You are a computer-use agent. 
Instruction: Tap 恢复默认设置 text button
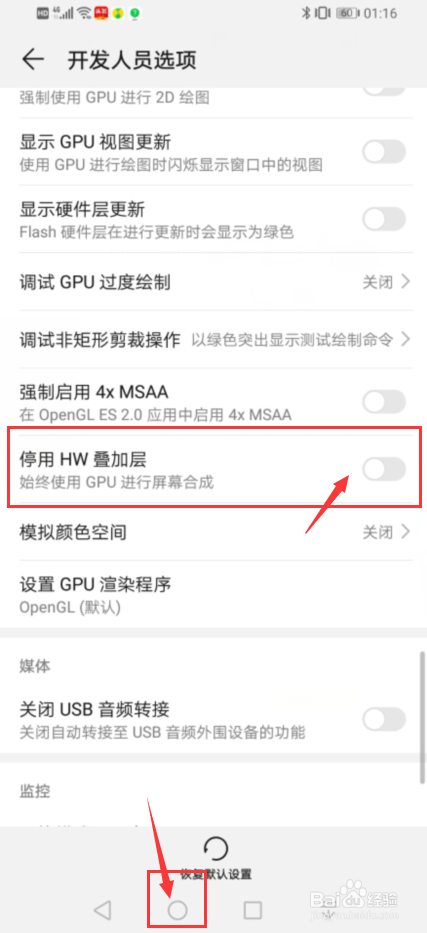(216, 874)
